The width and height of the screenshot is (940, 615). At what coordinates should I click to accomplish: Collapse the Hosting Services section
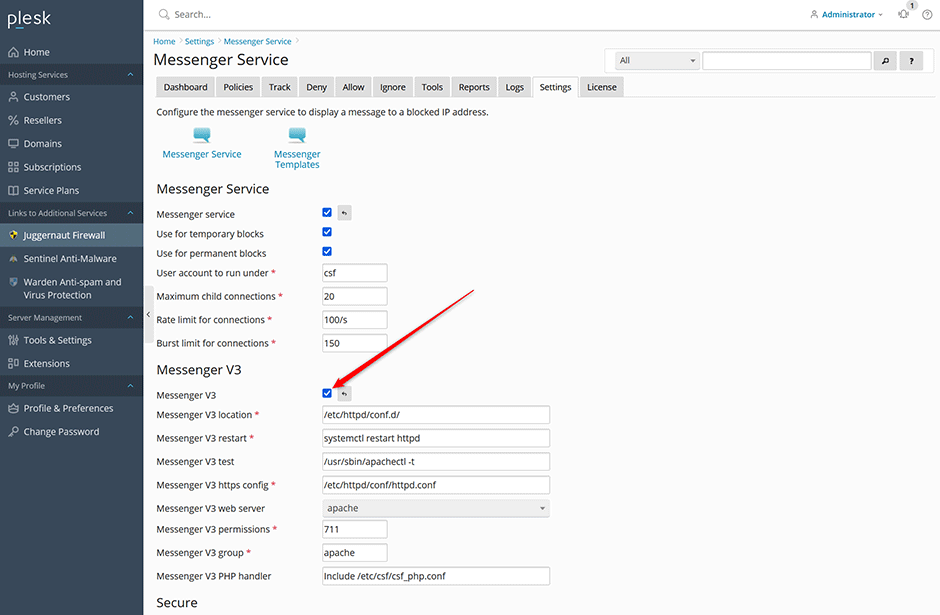click(x=130, y=74)
